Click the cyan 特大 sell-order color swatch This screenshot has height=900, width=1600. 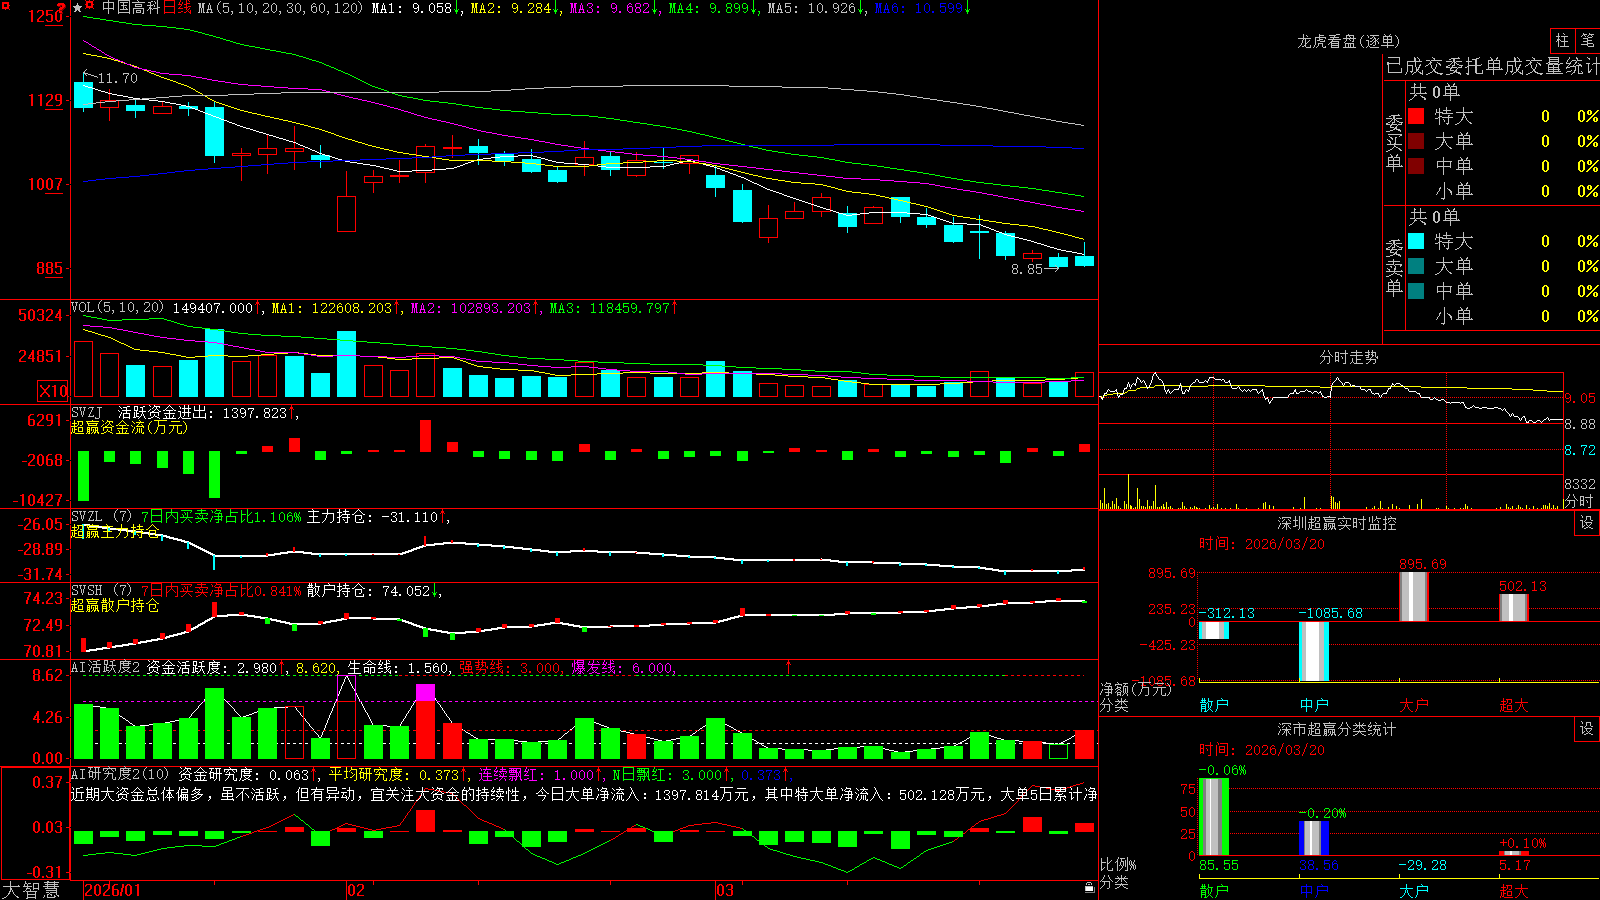click(x=1416, y=241)
